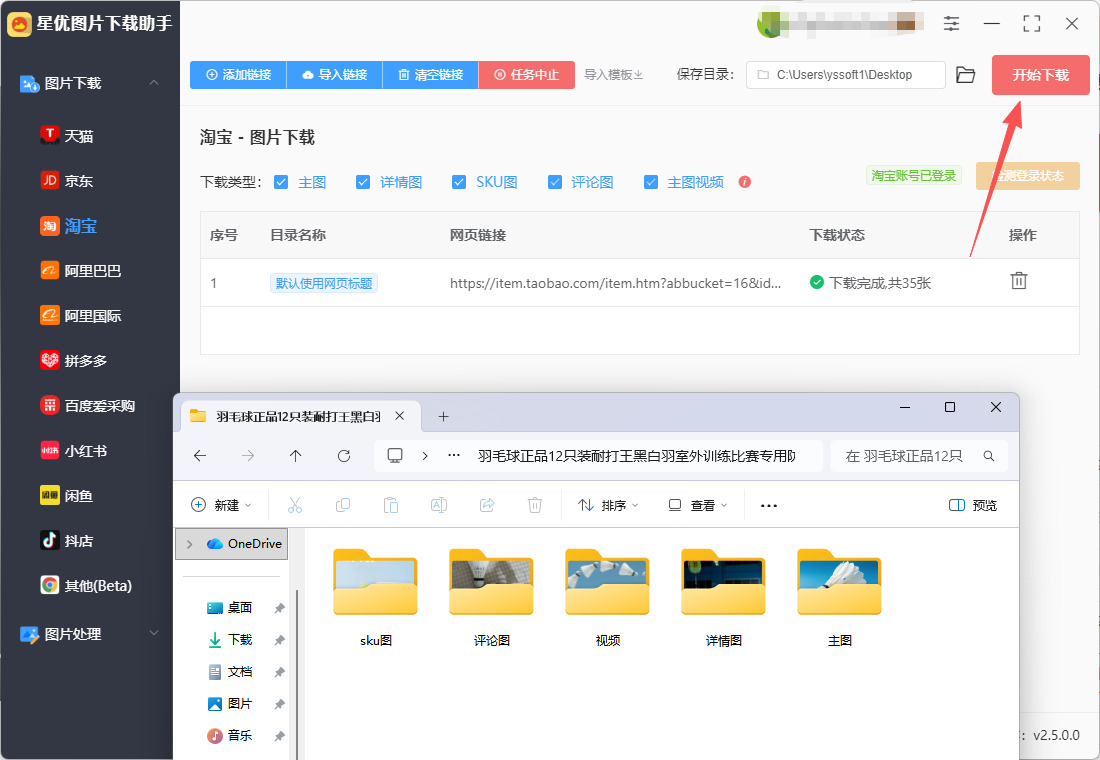
Task: Click the red info icon beside 主图视频
Action: tap(744, 182)
